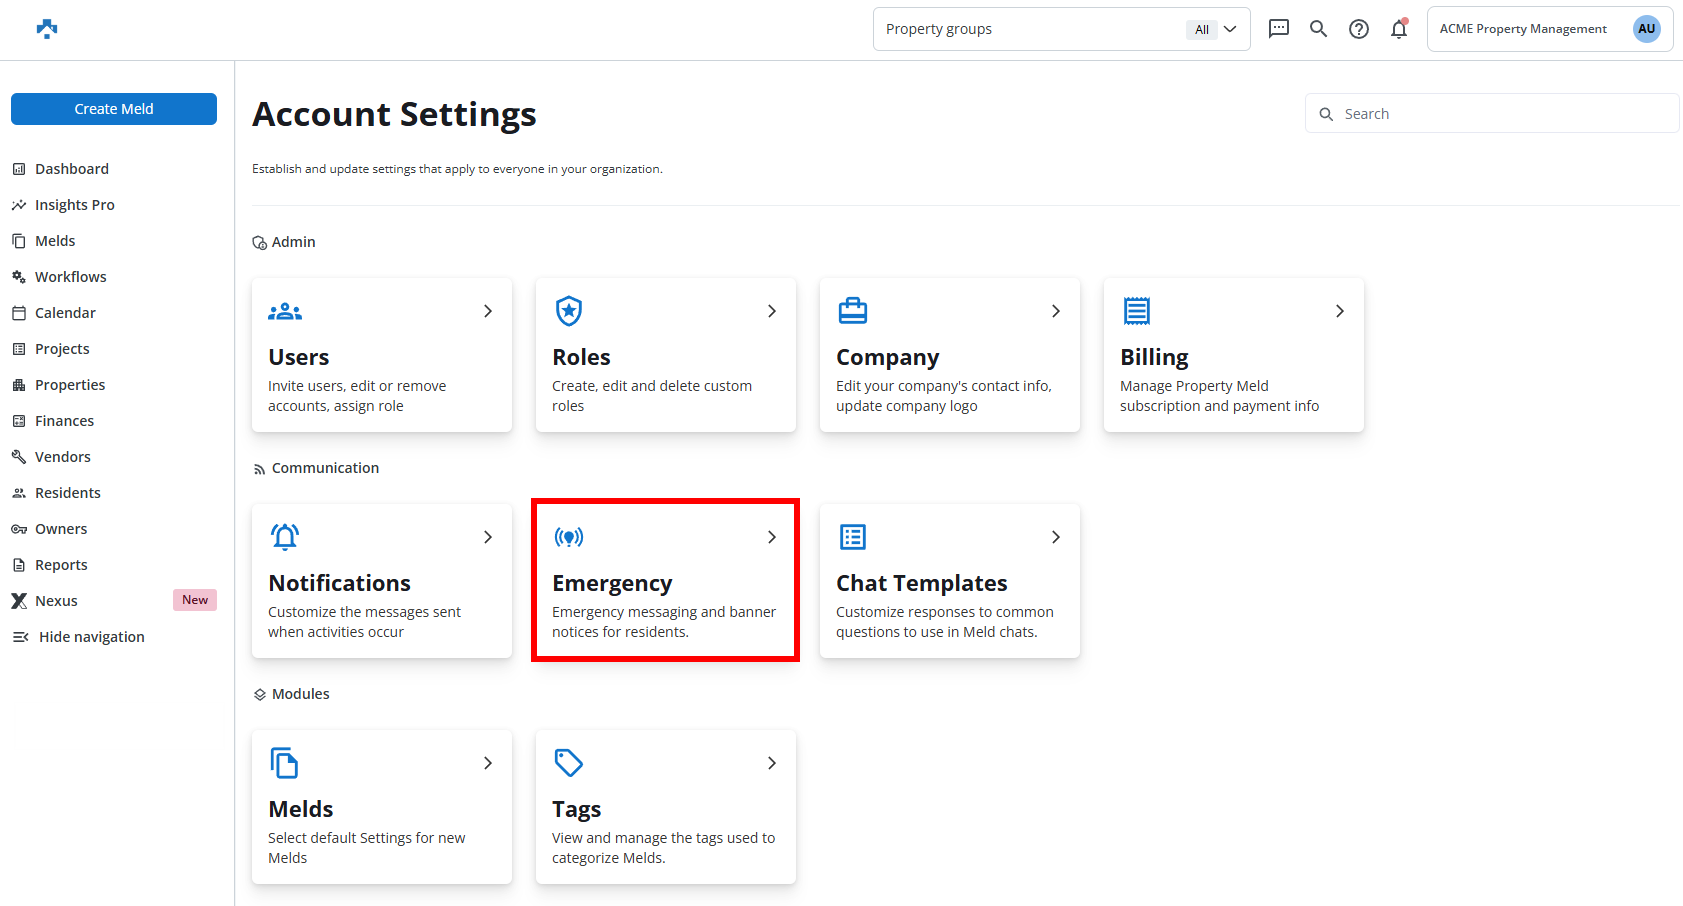This screenshot has height=906, width=1683.
Task: Open the Emergency settings card
Action: pos(665,581)
